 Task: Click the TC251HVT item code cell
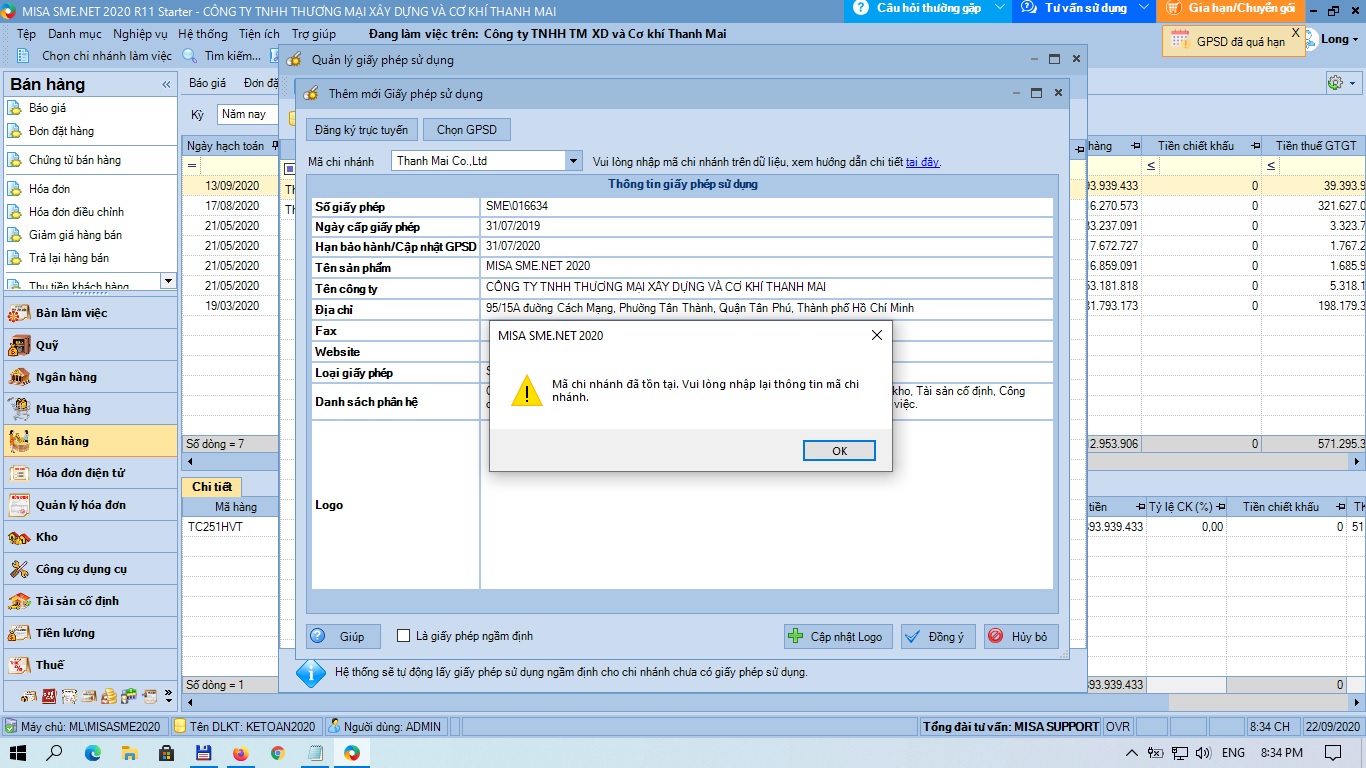point(215,527)
